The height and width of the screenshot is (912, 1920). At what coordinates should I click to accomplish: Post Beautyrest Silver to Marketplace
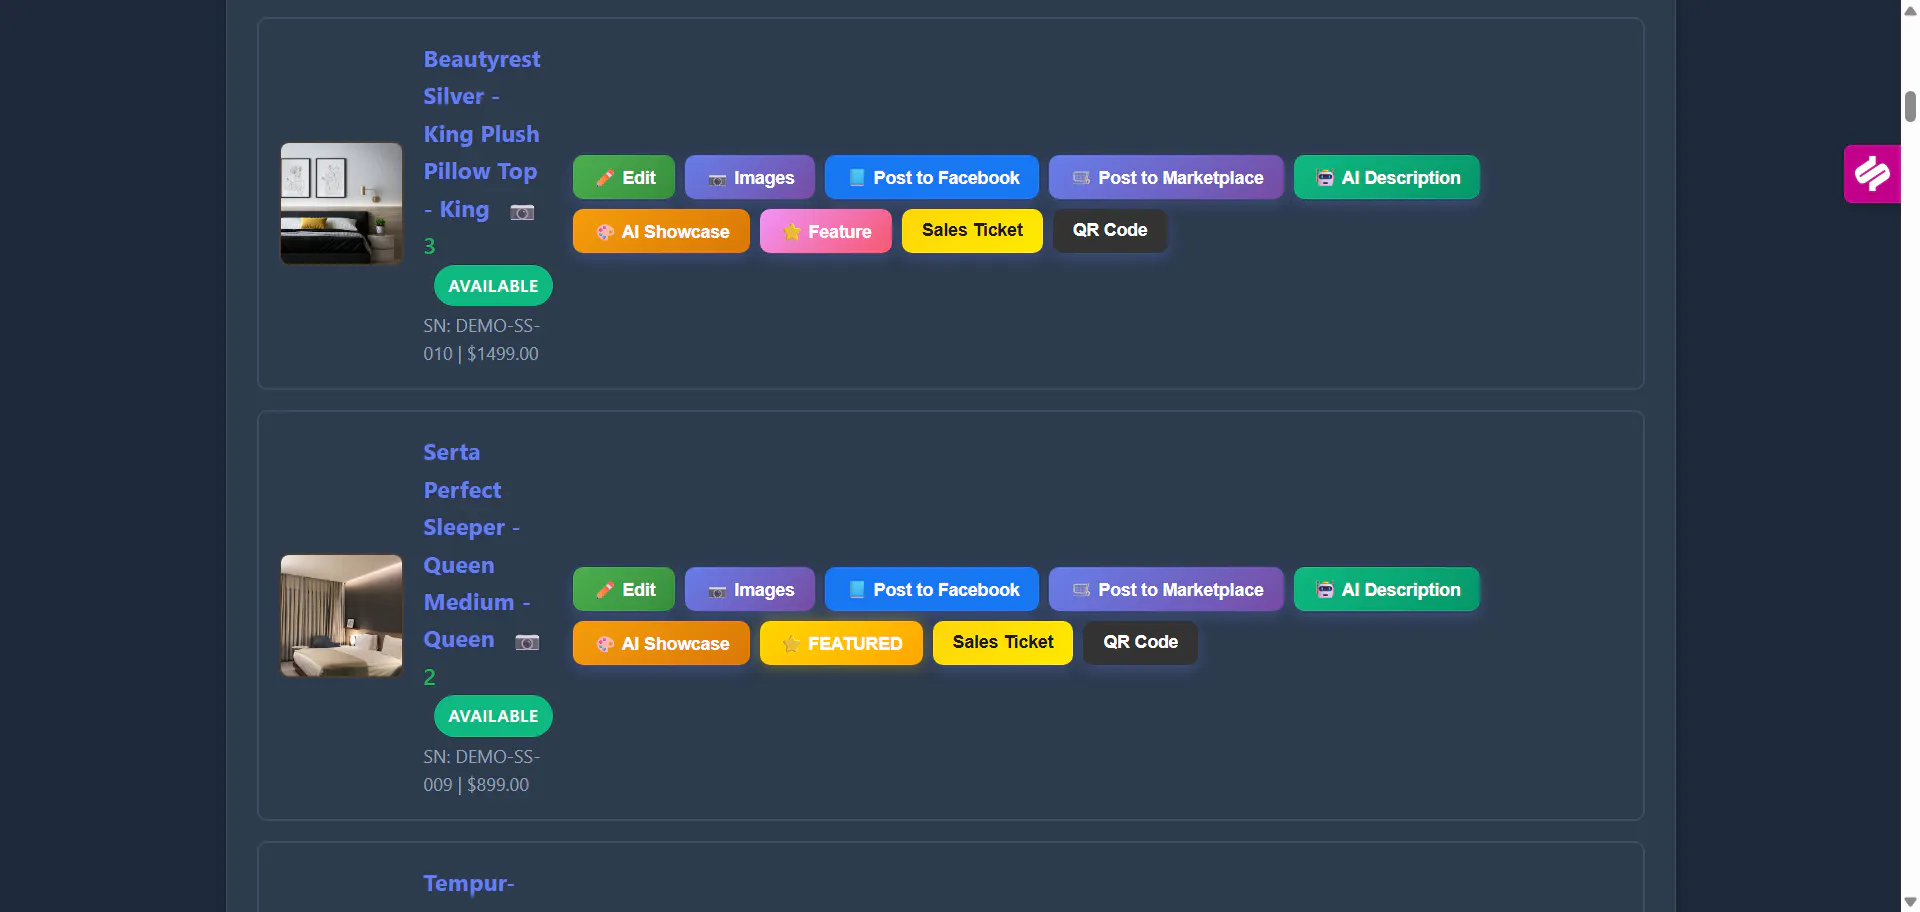[1166, 177]
